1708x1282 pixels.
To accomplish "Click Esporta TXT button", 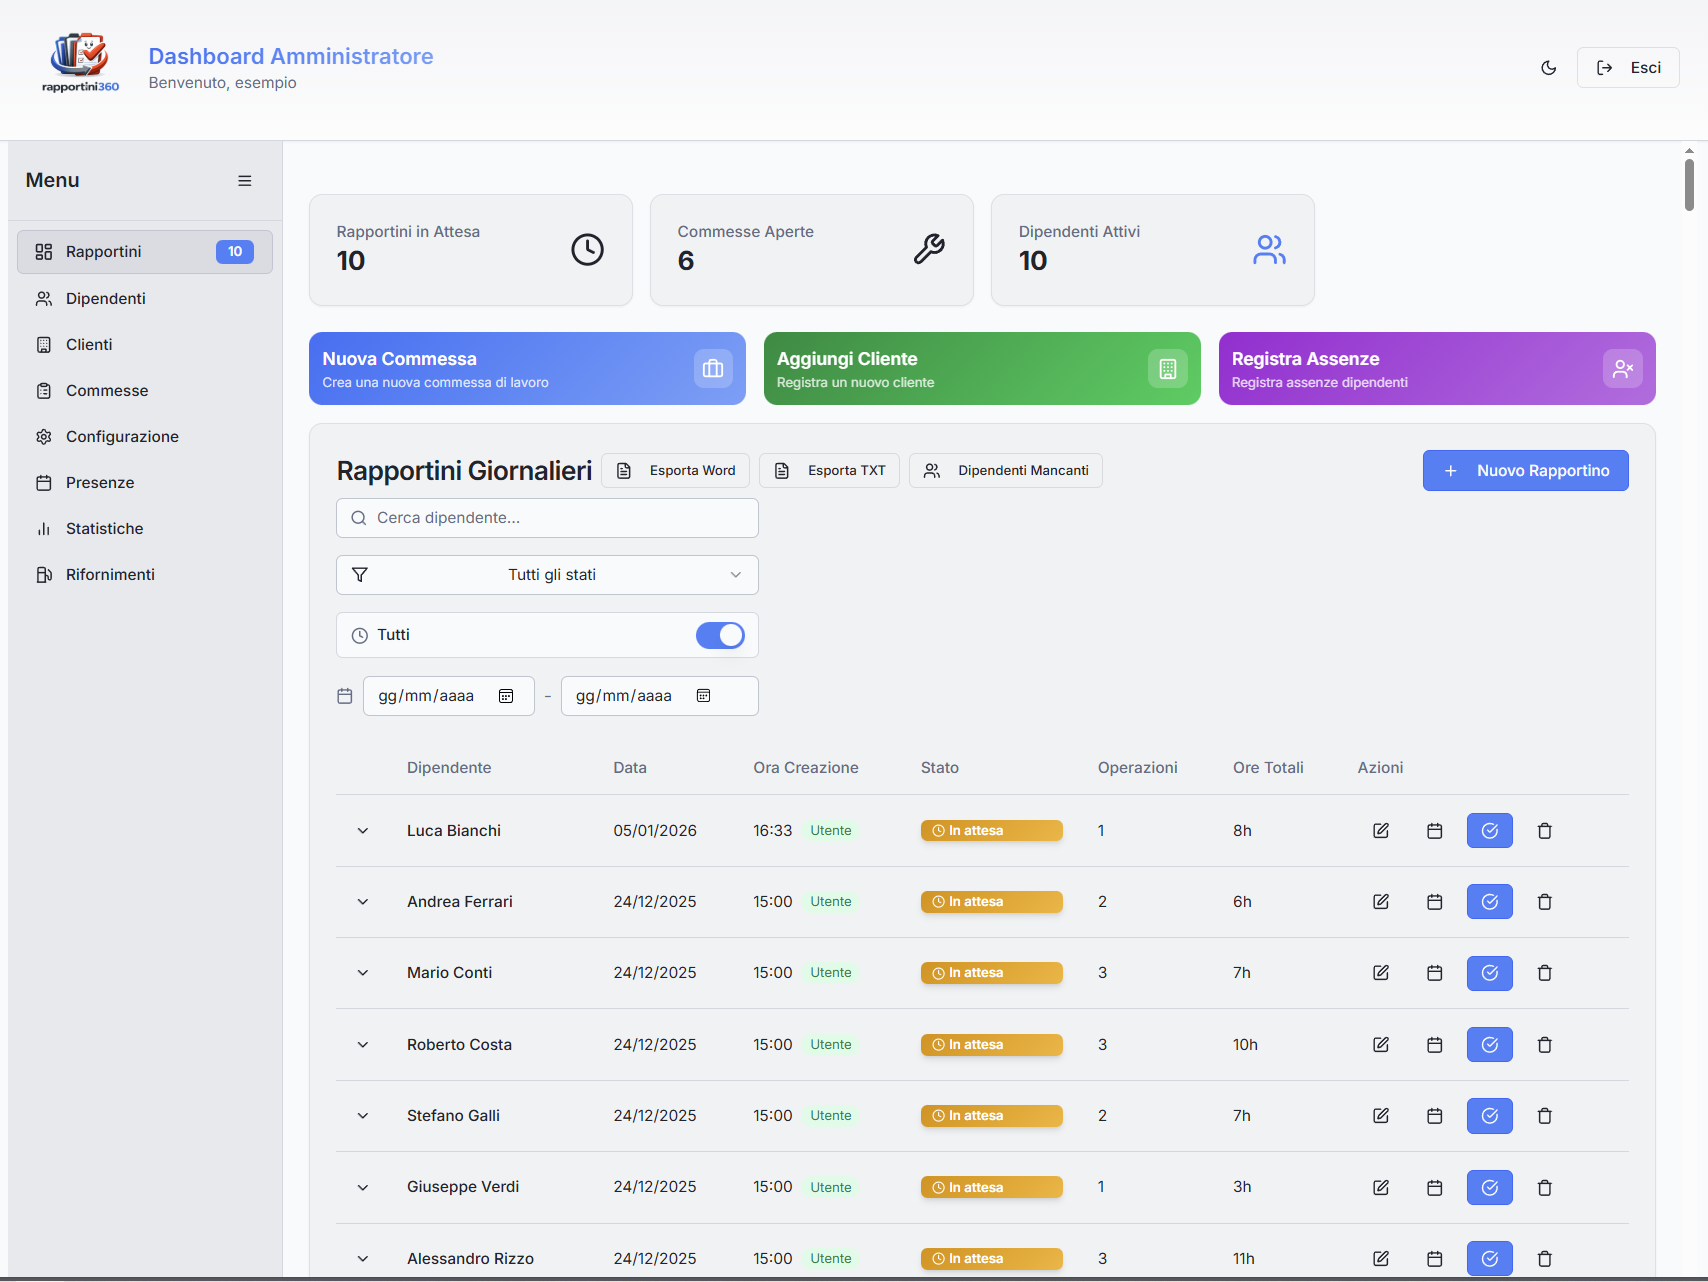I will click(x=829, y=471).
